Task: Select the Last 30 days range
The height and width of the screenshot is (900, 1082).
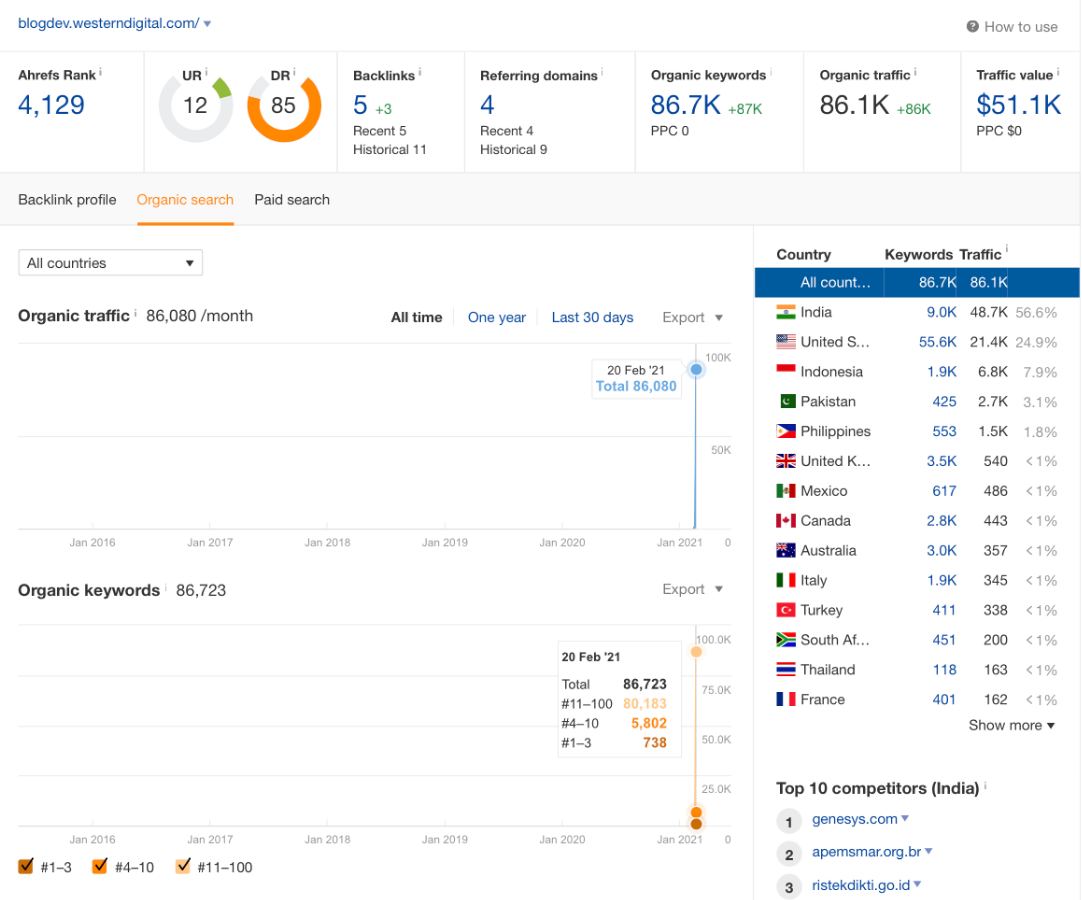Action: [x=592, y=317]
